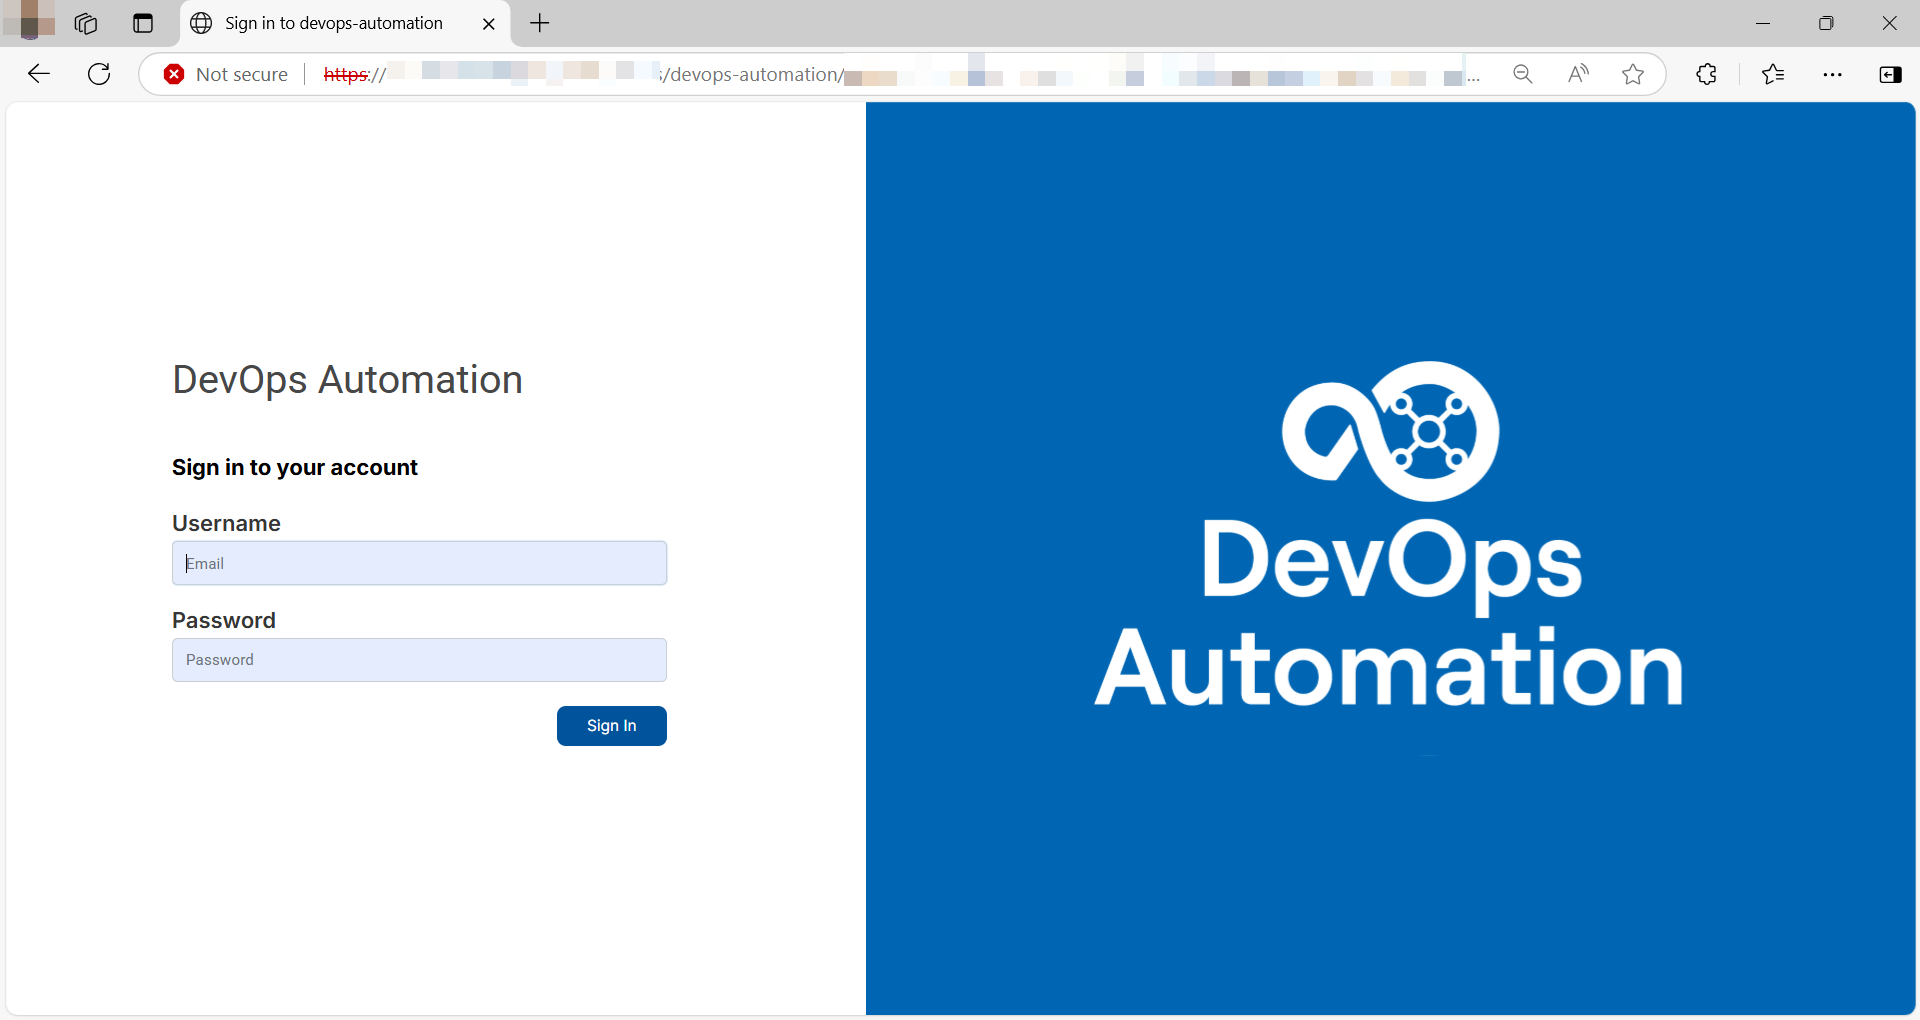Click the zoom magnifier in the address bar
The width and height of the screenshot is (1920, 1020).
1523,74
